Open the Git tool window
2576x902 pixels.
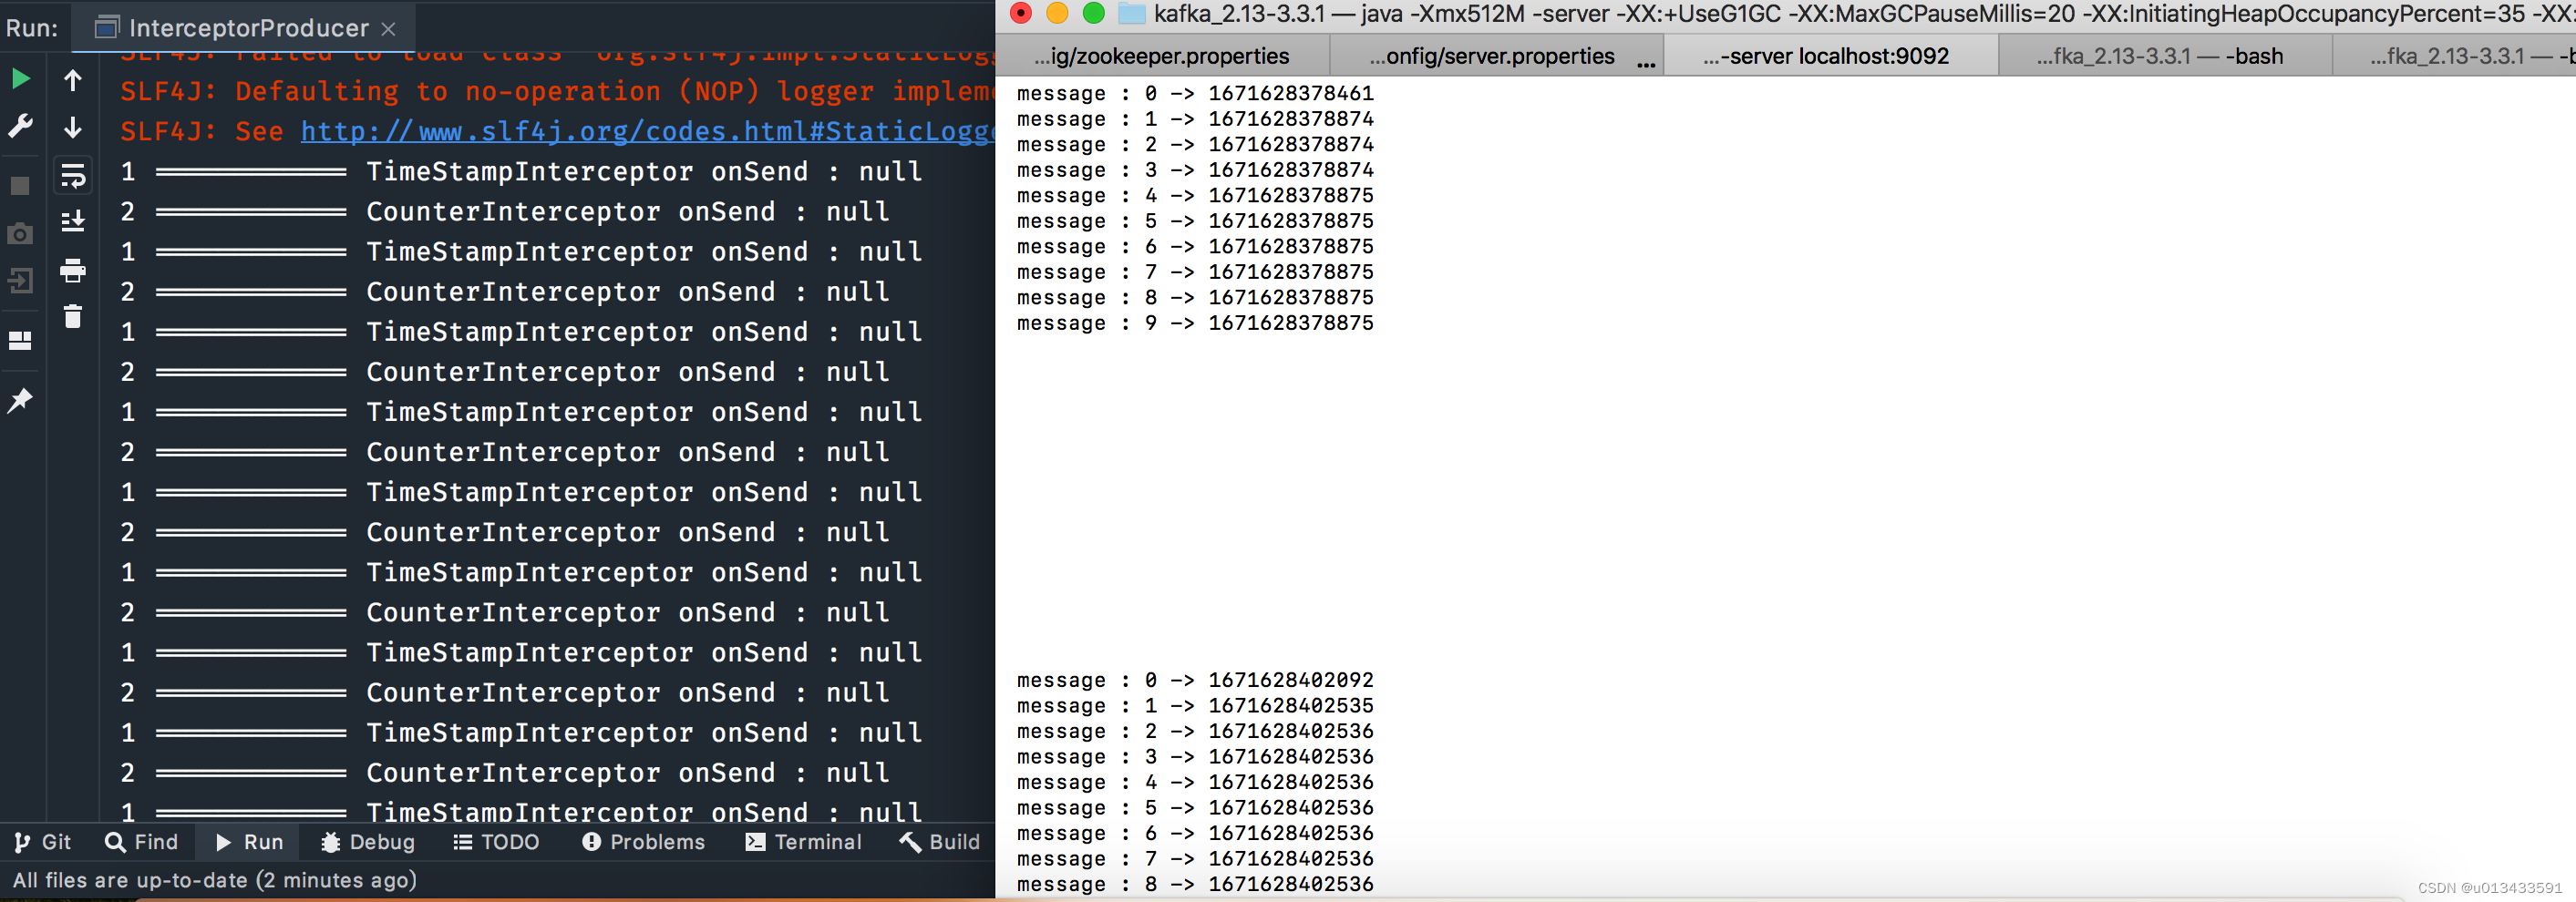coord(43,842)
